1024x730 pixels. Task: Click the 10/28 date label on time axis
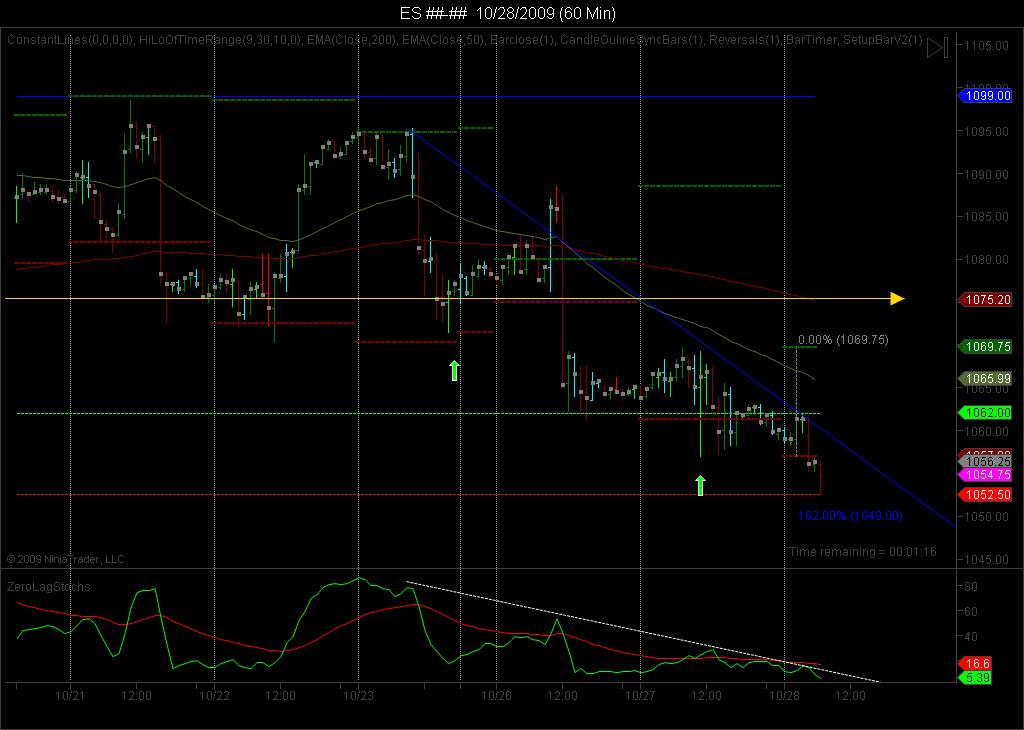click(784, 696)
